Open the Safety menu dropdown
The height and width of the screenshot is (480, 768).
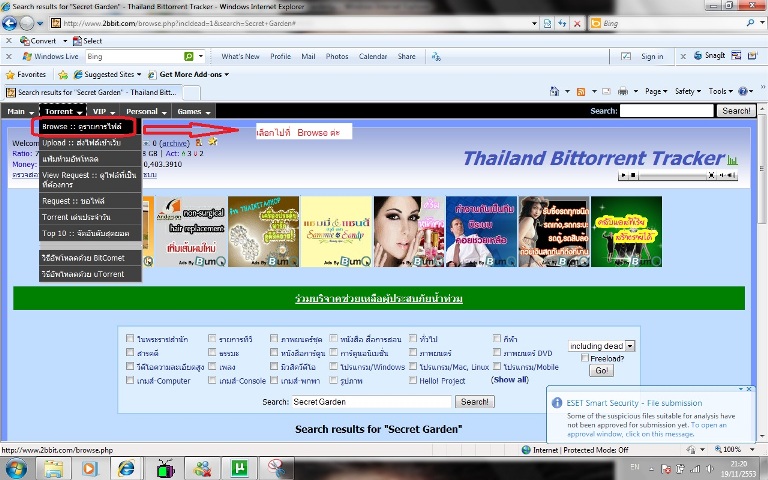(688, 91)
